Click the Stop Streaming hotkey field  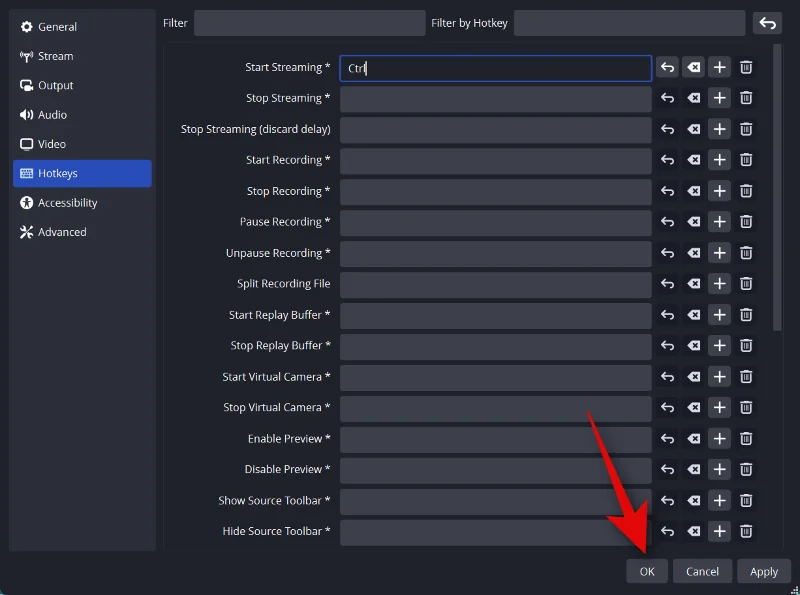tap(495, 98)
